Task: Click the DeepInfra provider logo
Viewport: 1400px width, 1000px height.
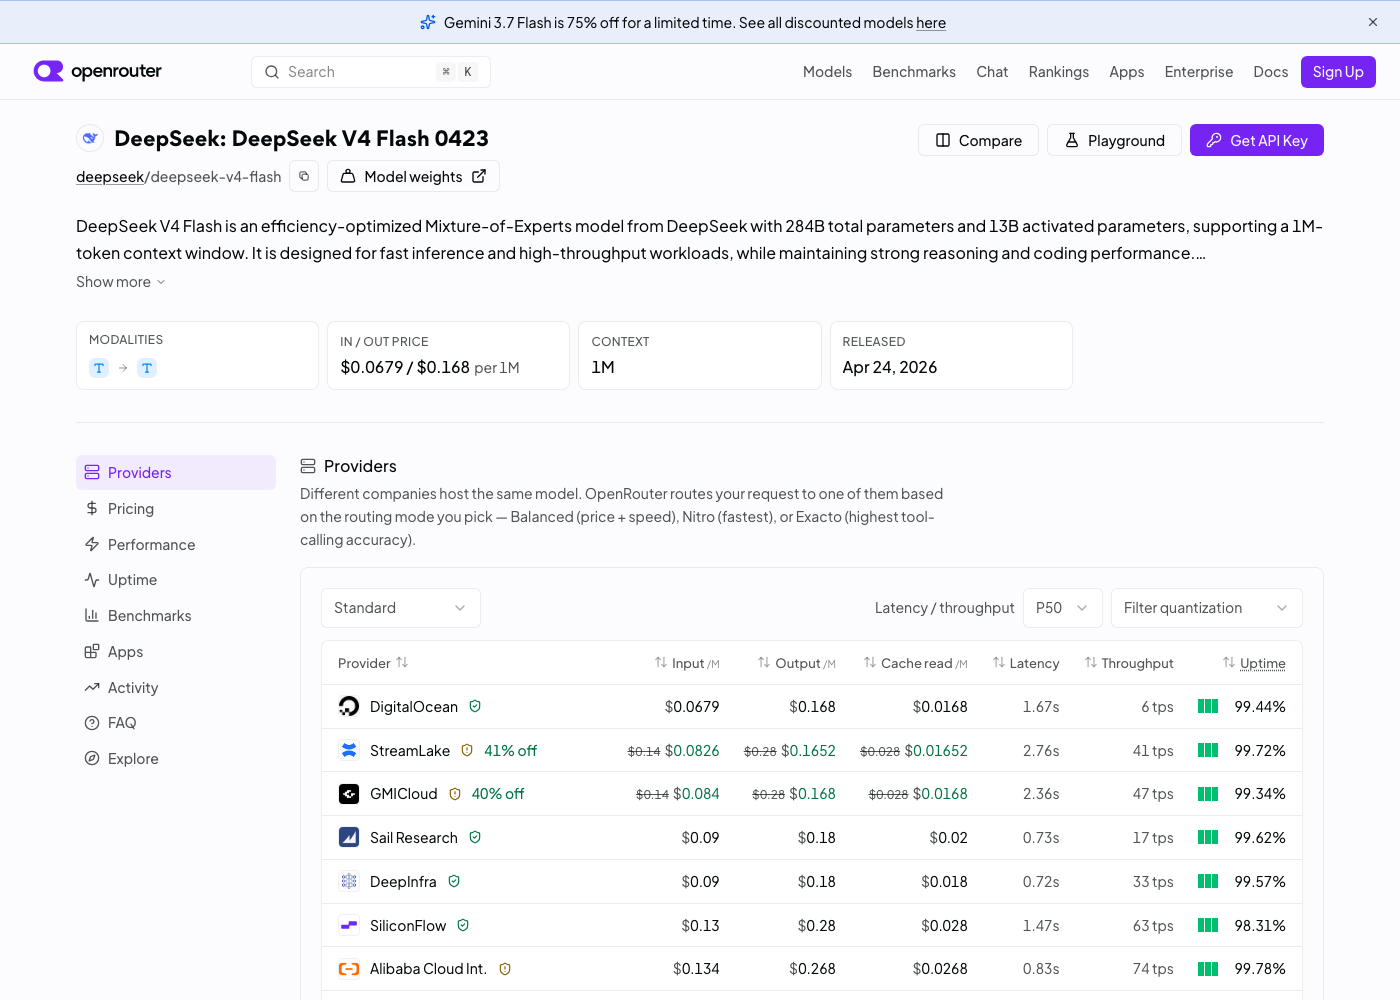Action: (349, 882)
